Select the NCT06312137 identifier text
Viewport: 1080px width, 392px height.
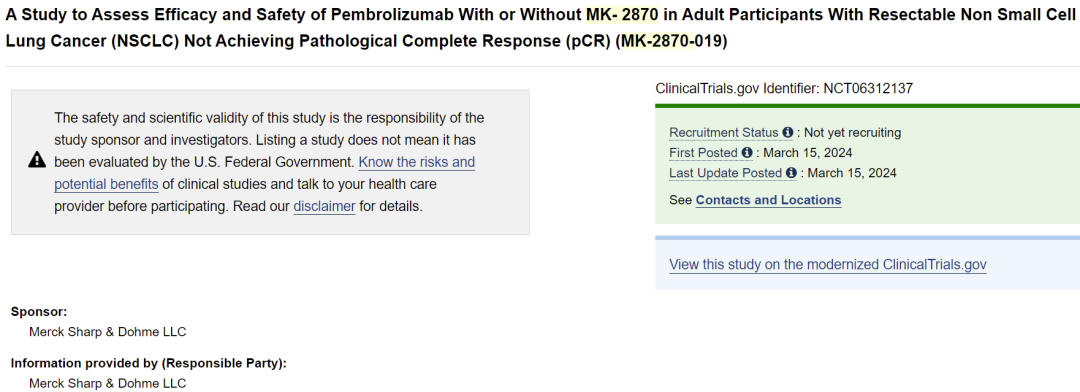coord(868,88)
